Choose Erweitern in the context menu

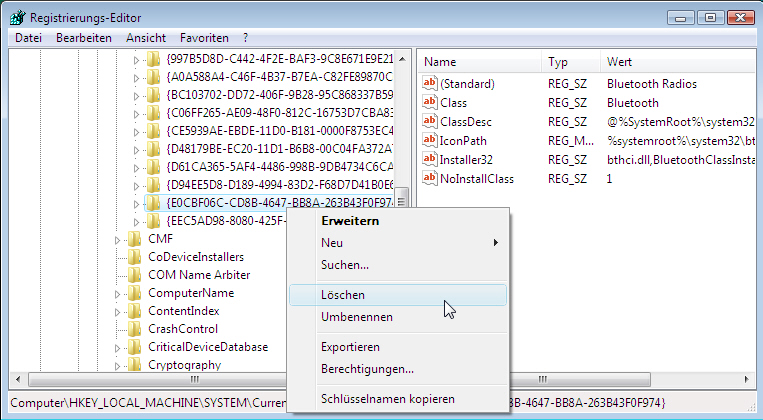(398, 221)
